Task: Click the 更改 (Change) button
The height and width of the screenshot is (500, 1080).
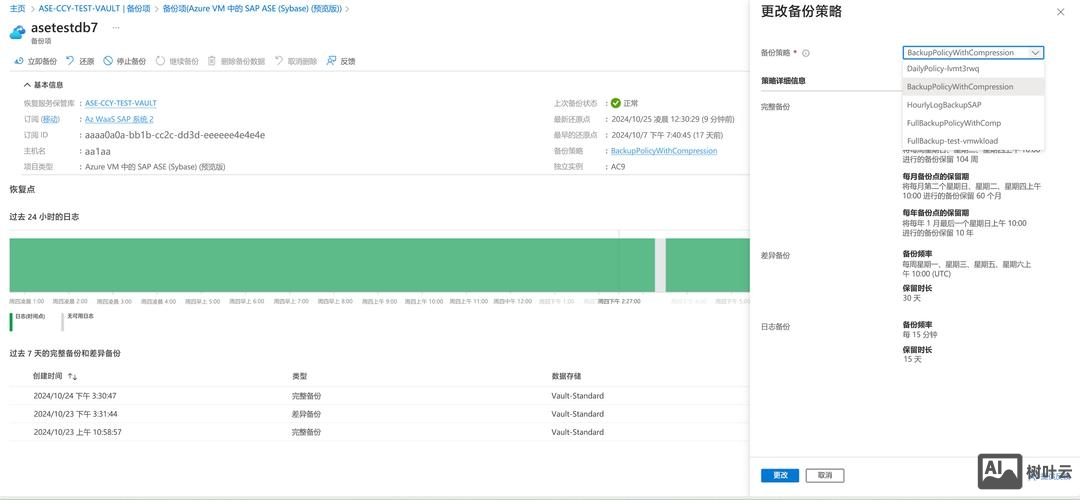Action: point(780,475)
